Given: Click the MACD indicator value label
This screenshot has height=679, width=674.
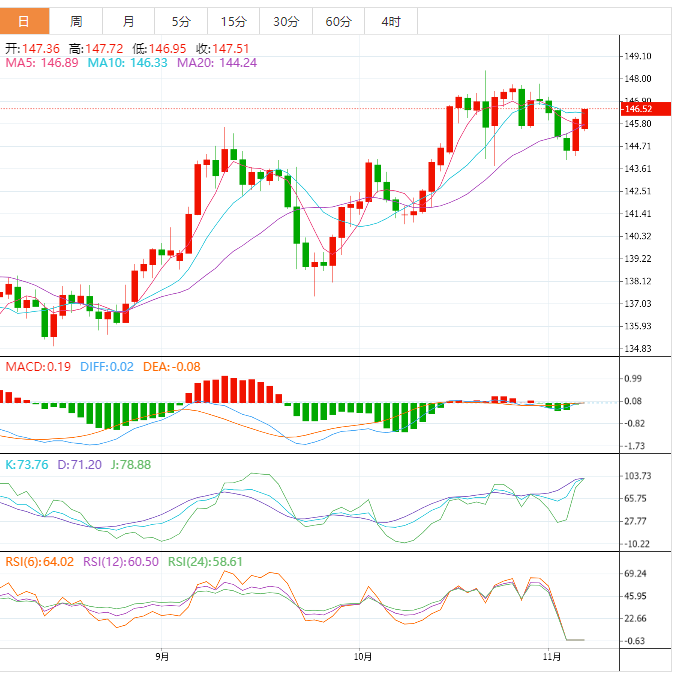Looking at the screenshot, I should [39, 367].
